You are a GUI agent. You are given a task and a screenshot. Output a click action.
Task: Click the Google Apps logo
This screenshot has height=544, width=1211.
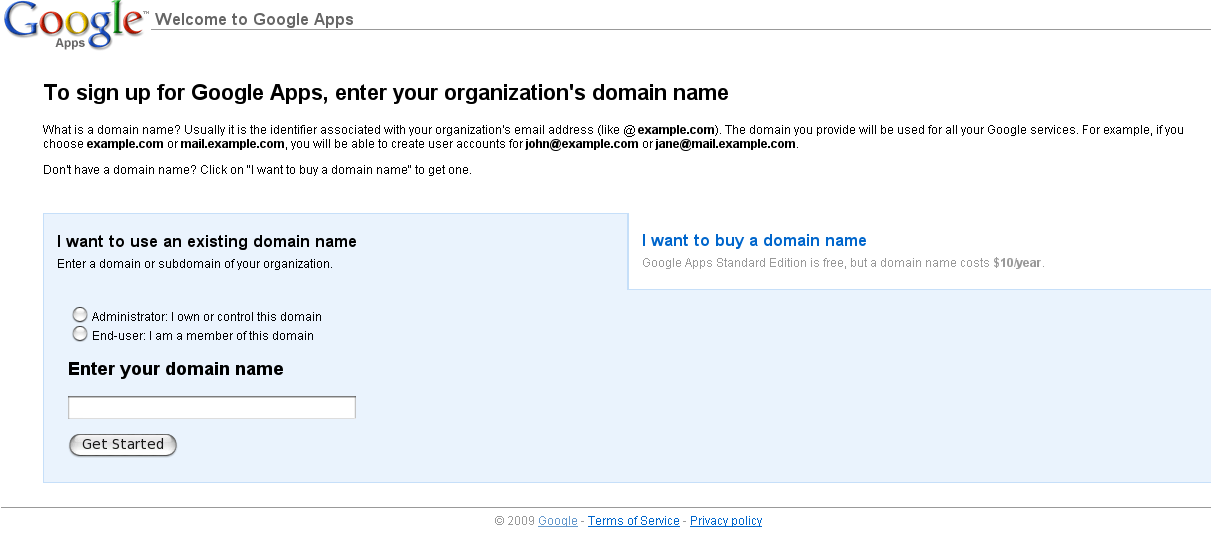(74, 25)
